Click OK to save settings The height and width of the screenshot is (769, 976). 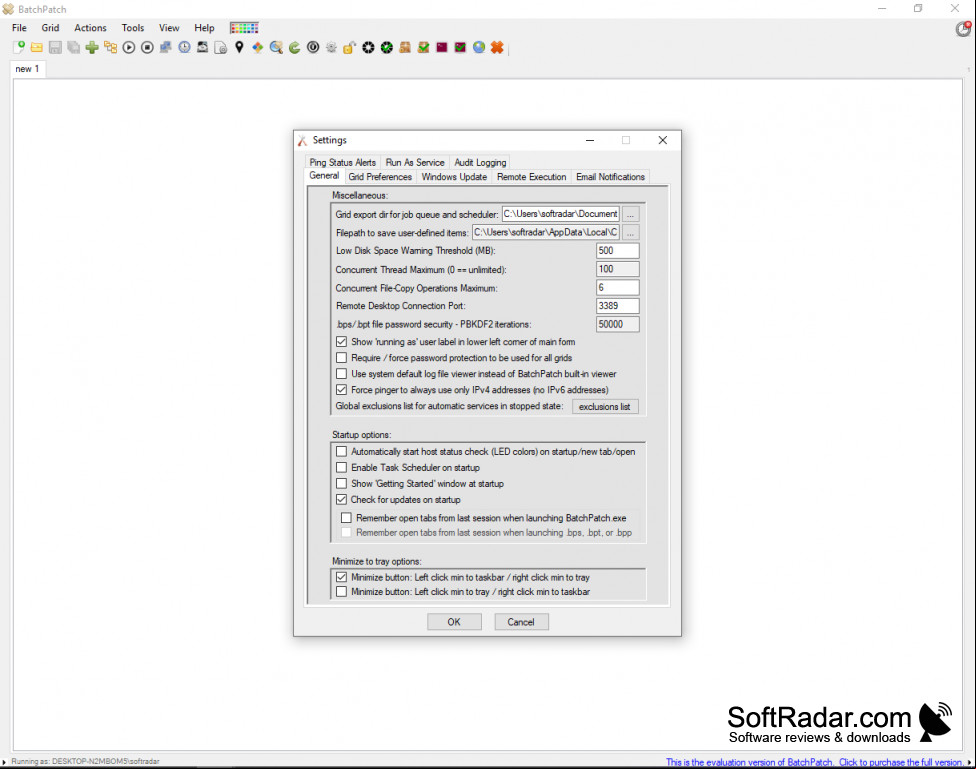454,622
